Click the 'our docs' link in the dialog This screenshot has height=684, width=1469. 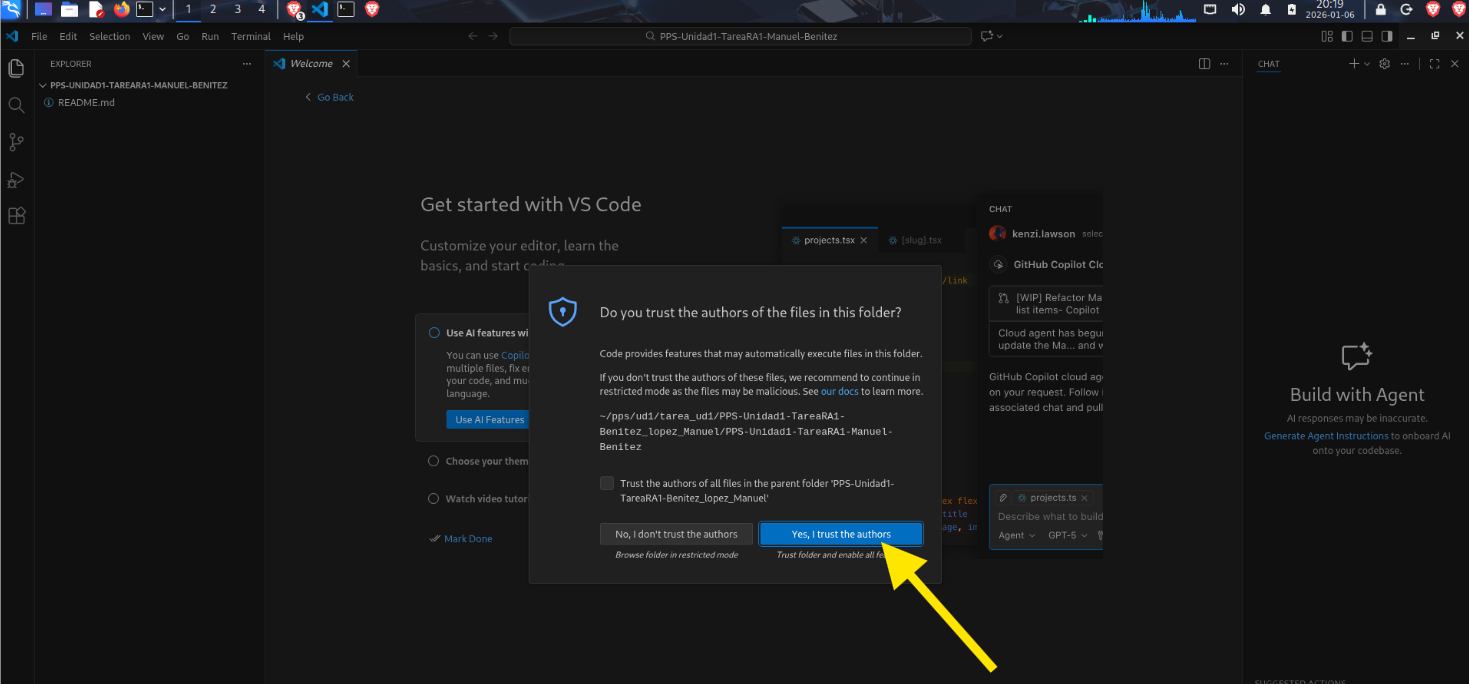click(840, 391)
